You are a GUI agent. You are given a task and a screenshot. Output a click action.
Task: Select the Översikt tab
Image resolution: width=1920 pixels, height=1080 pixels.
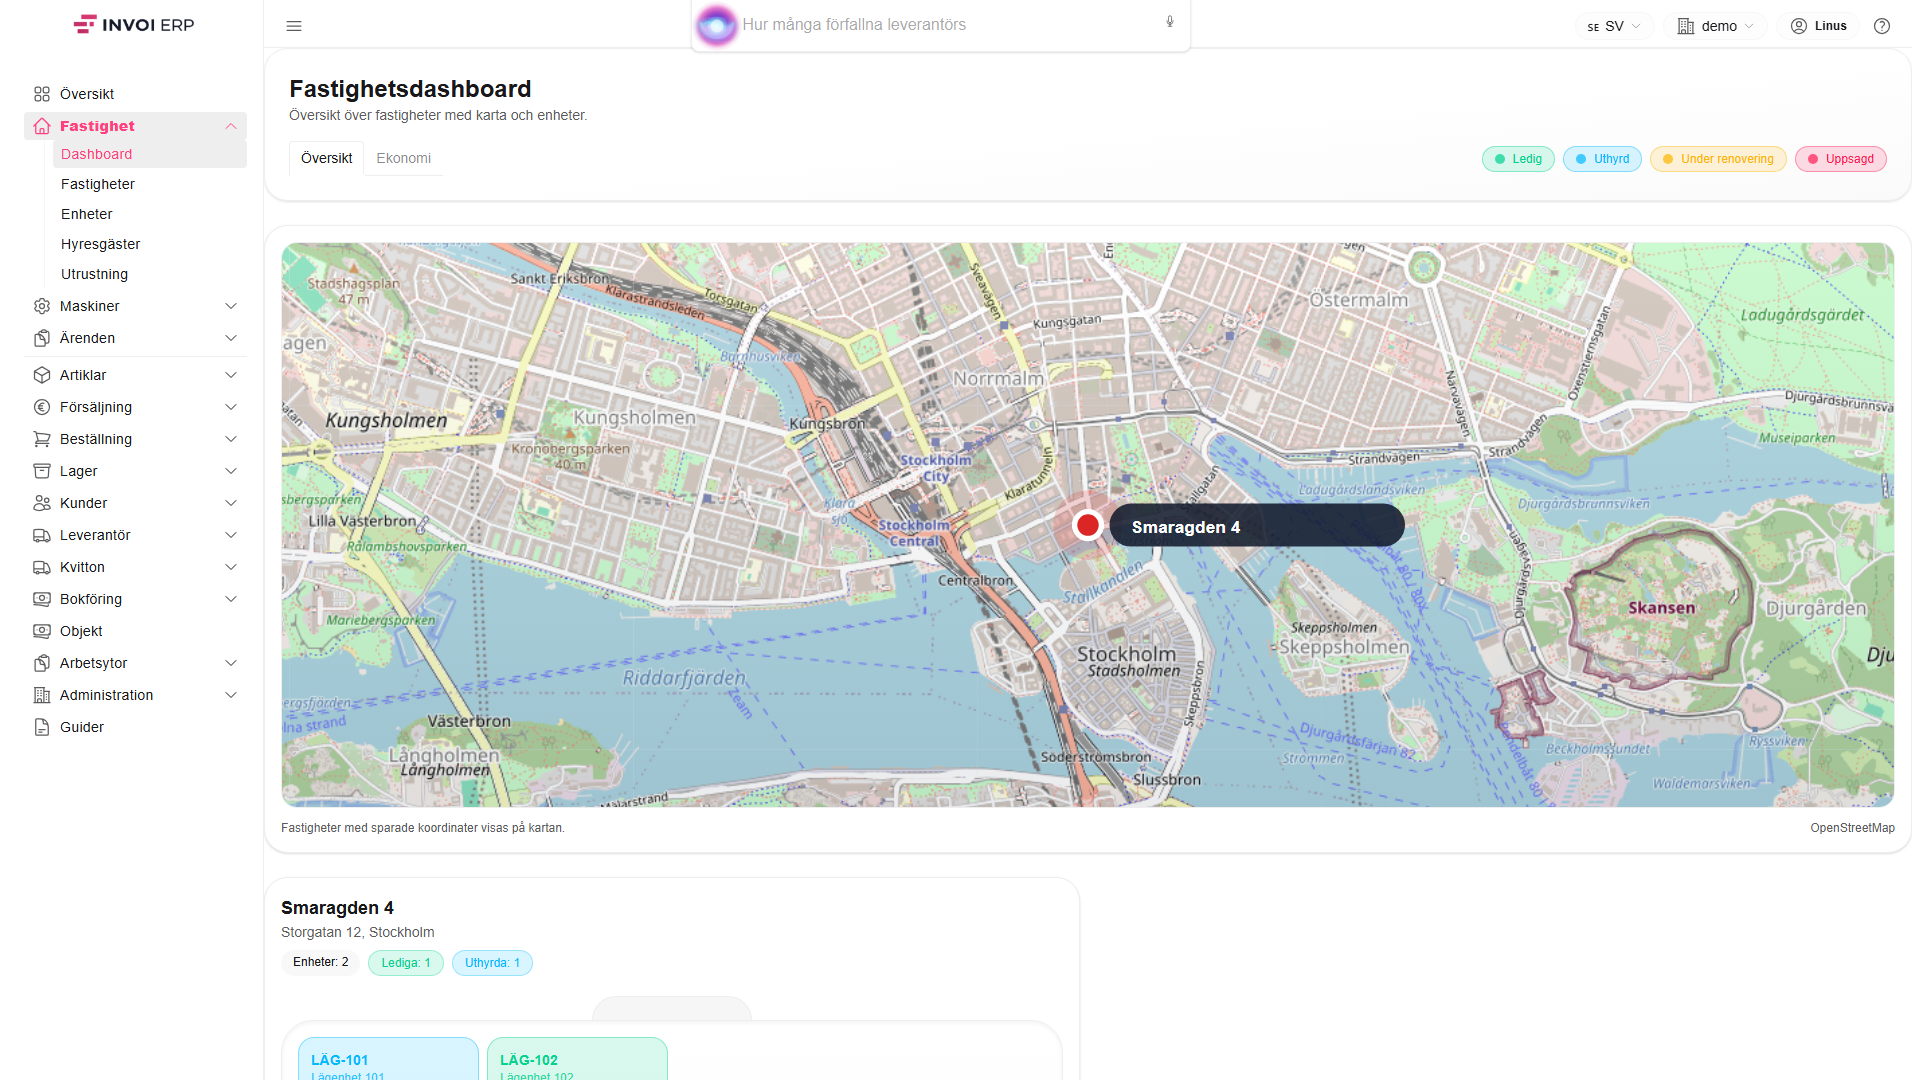coord(327,158)
